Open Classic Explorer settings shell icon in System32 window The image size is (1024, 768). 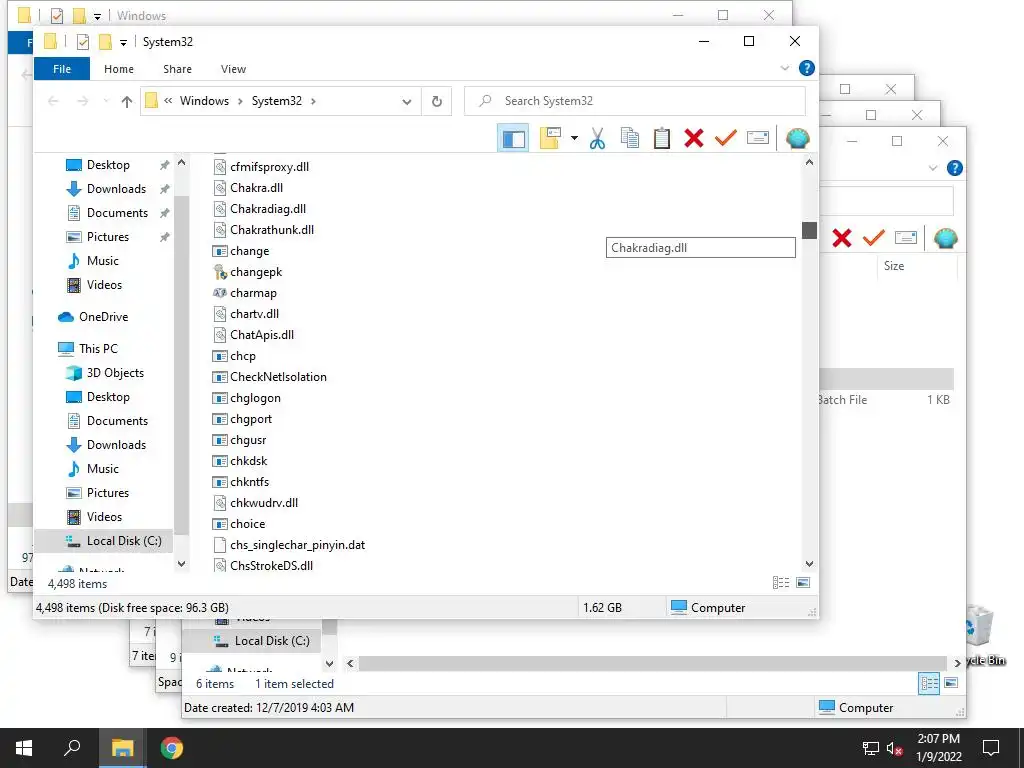pos(797,138)
